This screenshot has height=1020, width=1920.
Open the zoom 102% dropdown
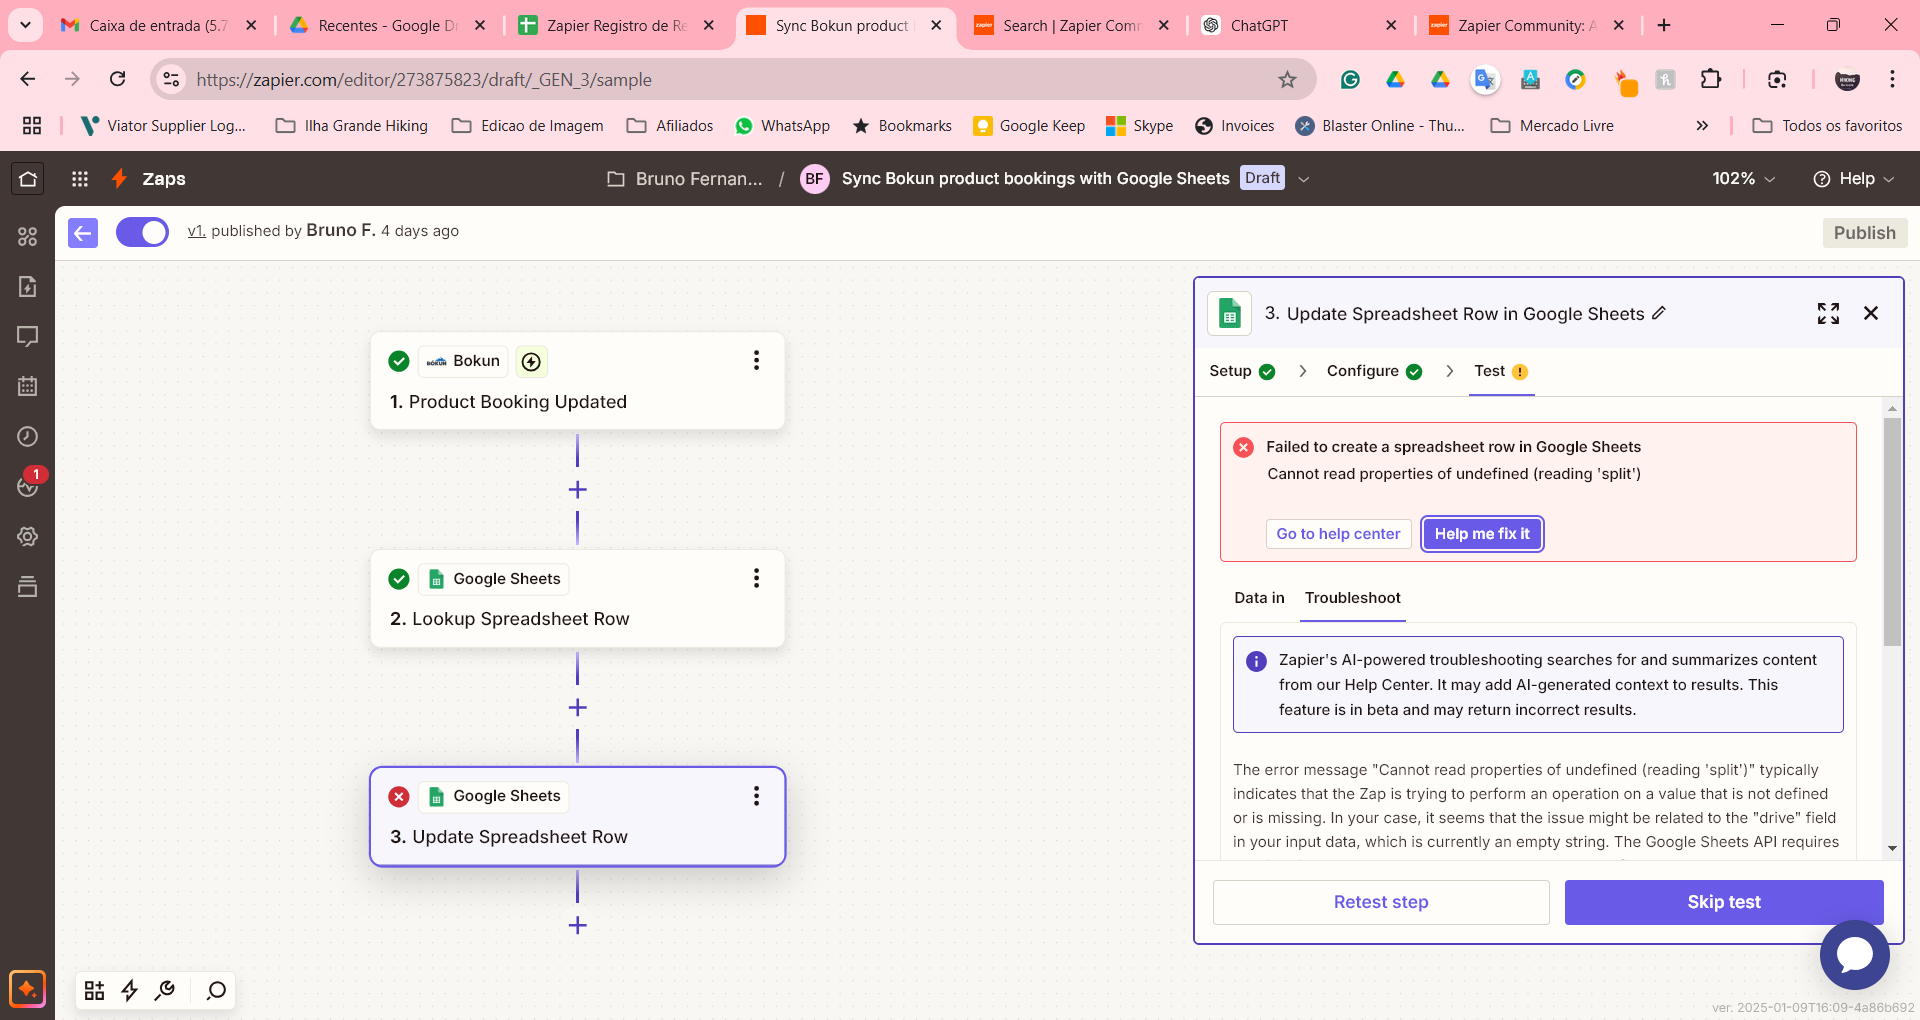pos(1743,179)
